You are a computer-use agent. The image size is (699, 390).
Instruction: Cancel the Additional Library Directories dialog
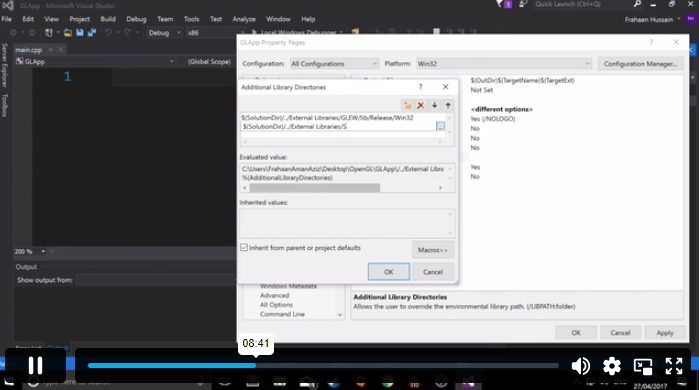click(433, 272)
